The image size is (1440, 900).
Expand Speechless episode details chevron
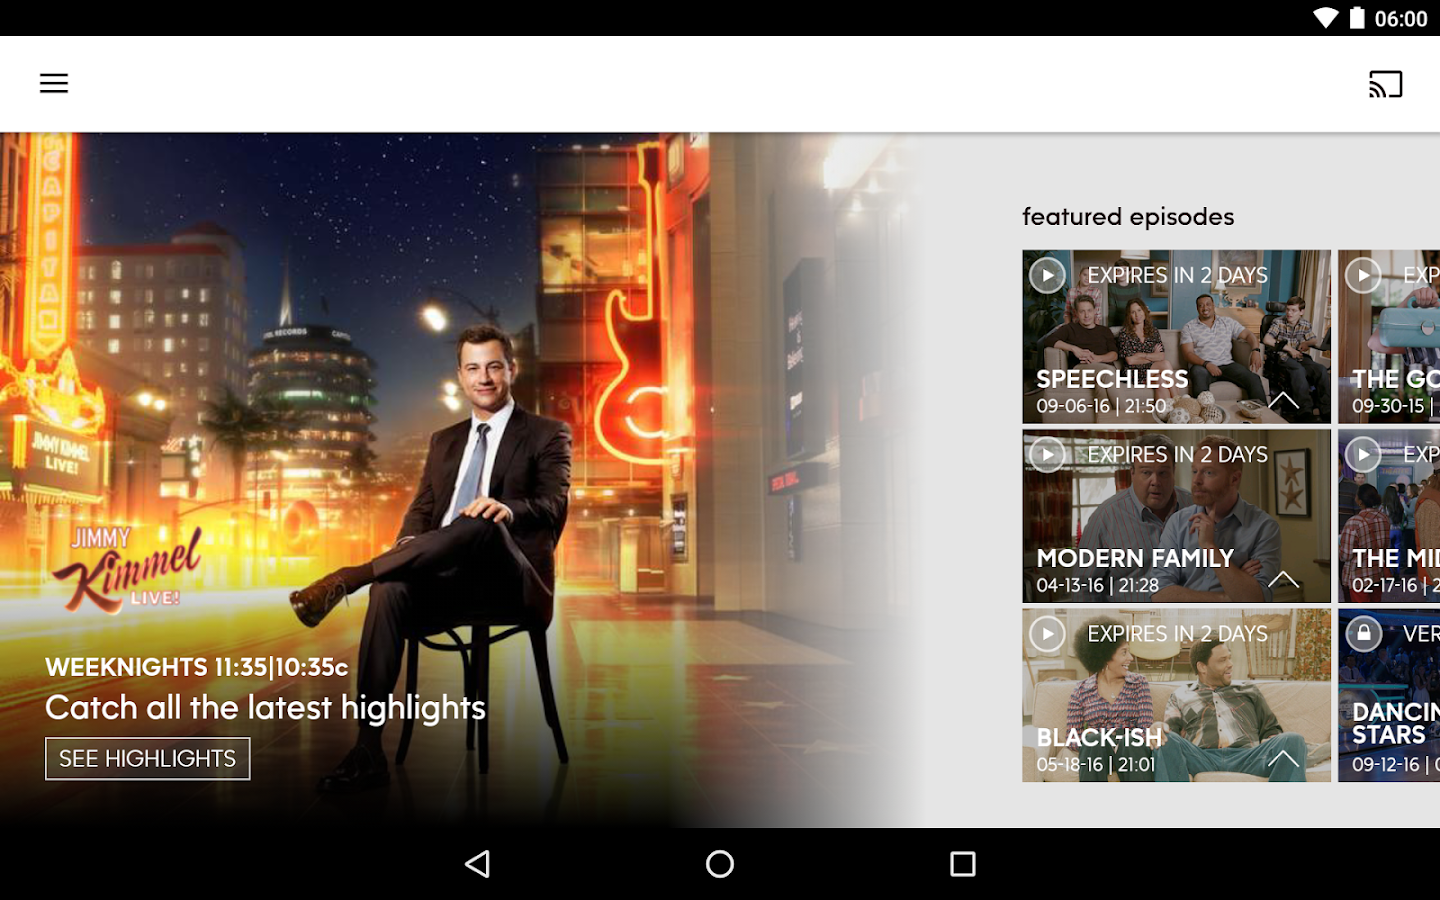coord(1283,401)
